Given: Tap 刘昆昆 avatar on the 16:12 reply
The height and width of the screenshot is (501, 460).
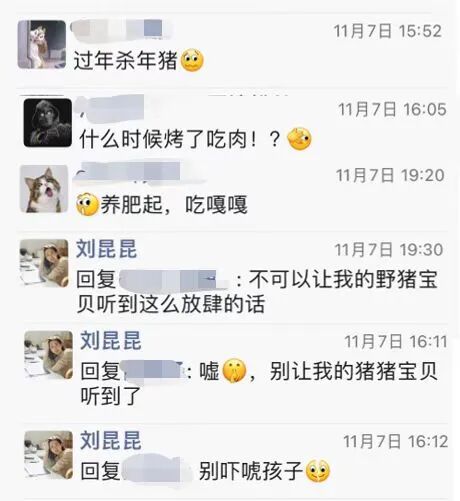Looking at the screenshot, I should [x=48, y=455].
